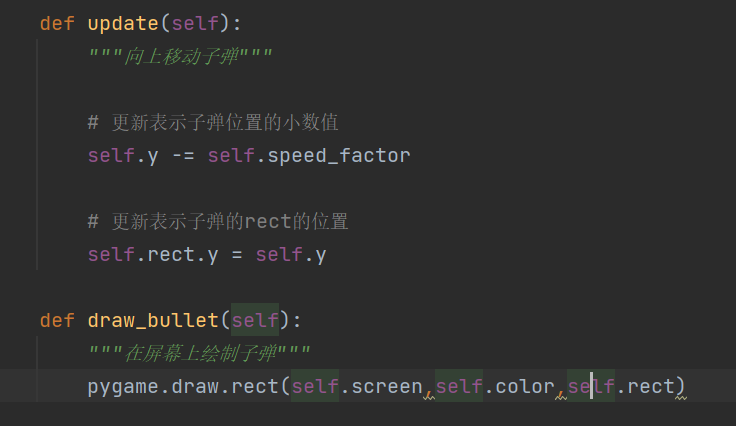Click the self parameter of update
This screenshot has width=736, height=426.
coord(195,23)
